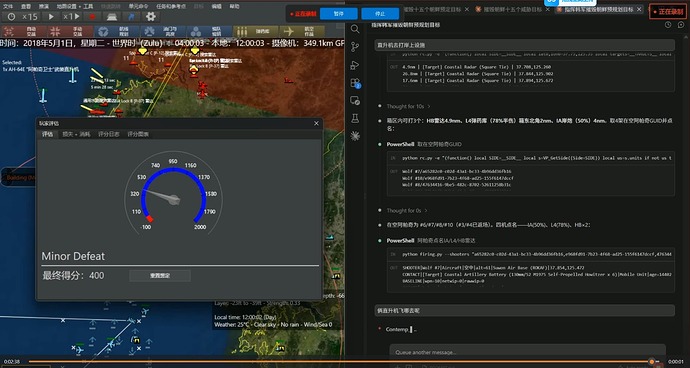Open the 航线规划 course plotting button

point(116,31)
